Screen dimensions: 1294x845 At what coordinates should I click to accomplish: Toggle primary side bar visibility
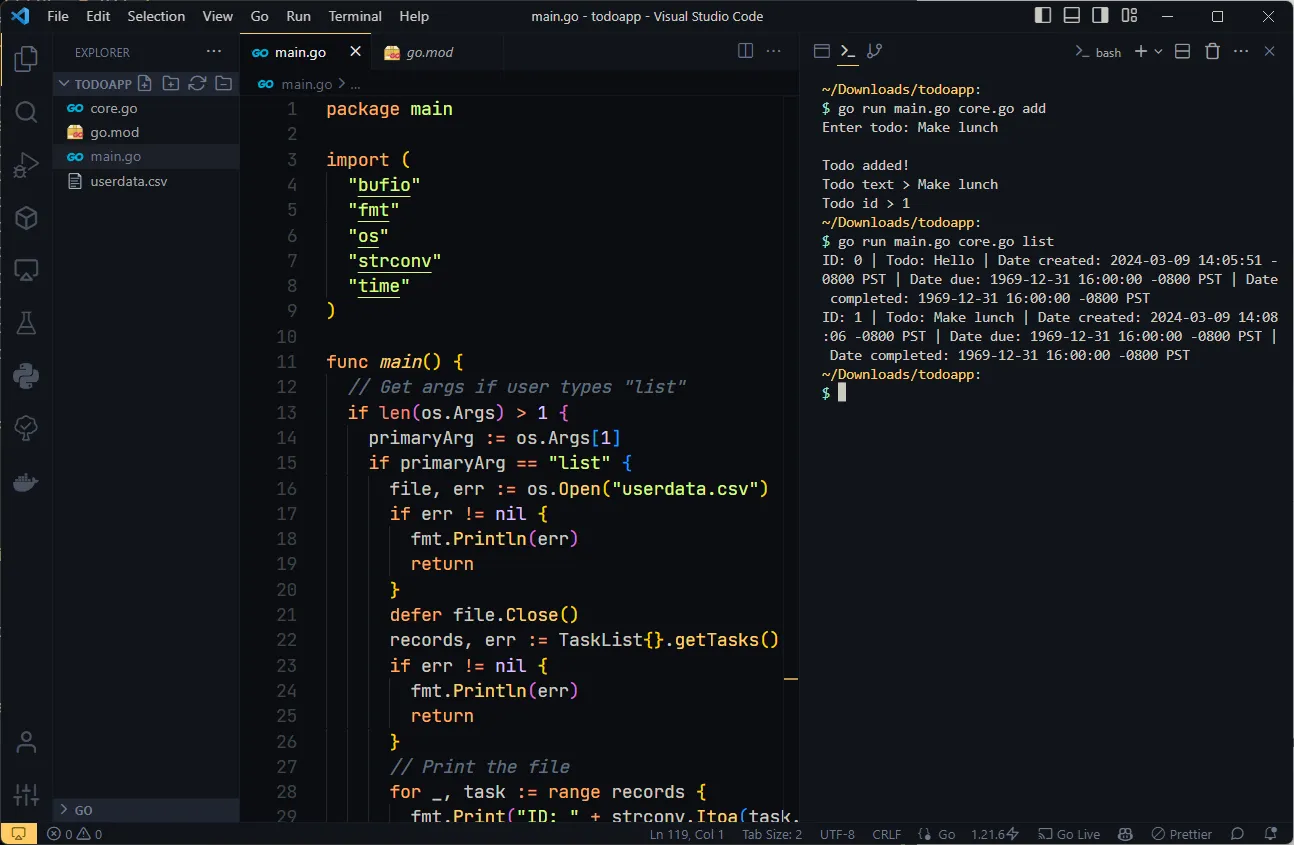[x=1043, y=16]
